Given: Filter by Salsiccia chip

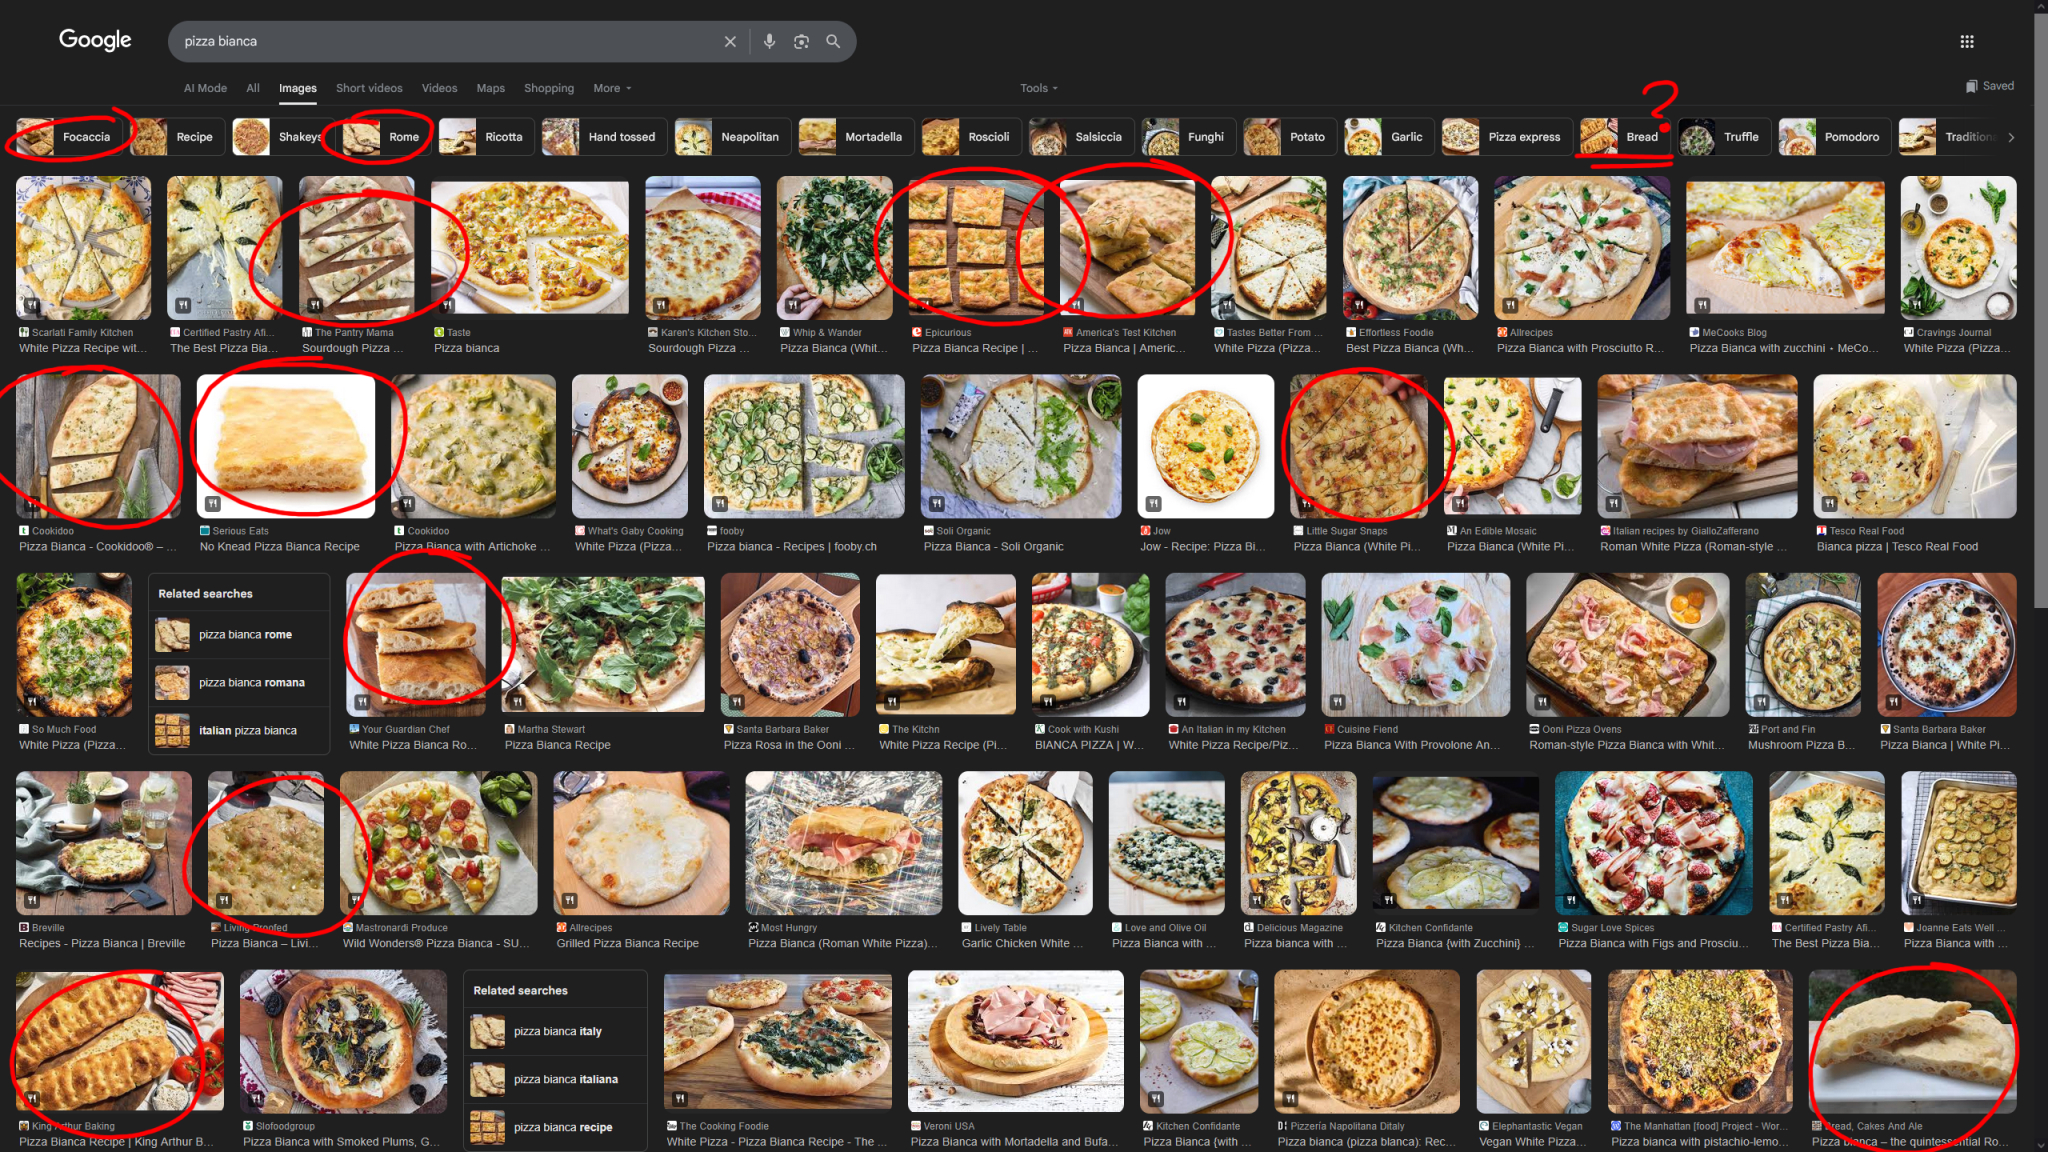Looking at the screenshot, I should point(1081,137).
